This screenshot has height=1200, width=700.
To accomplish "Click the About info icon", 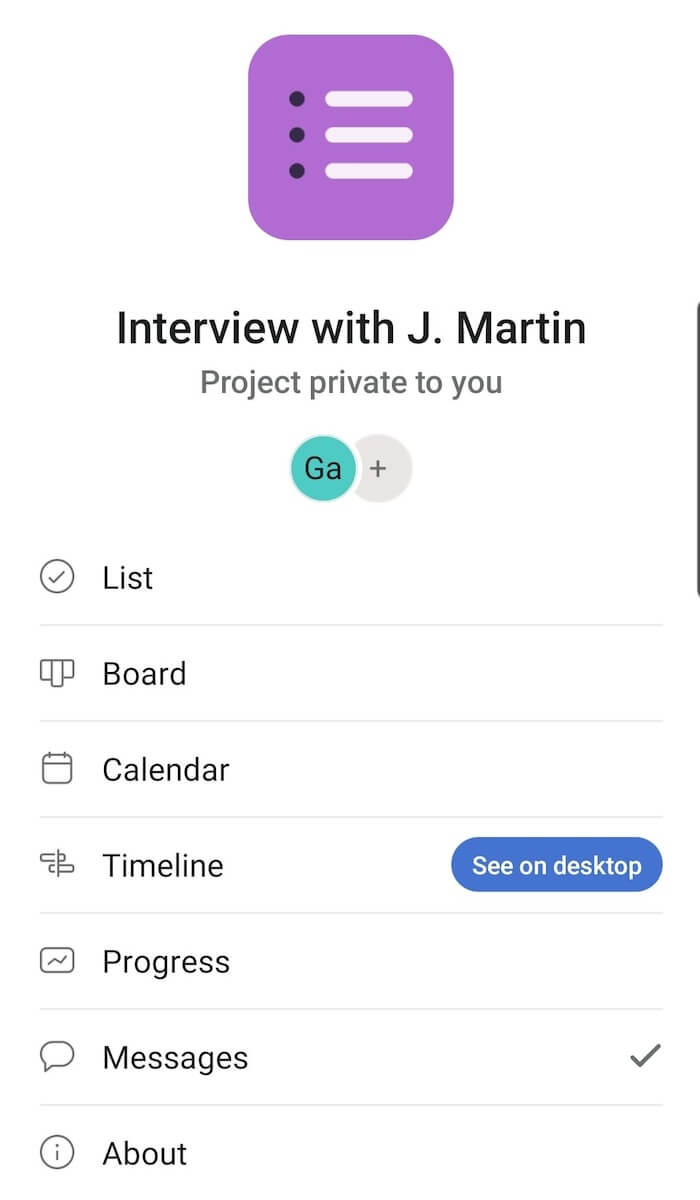I will point(57,1153).
